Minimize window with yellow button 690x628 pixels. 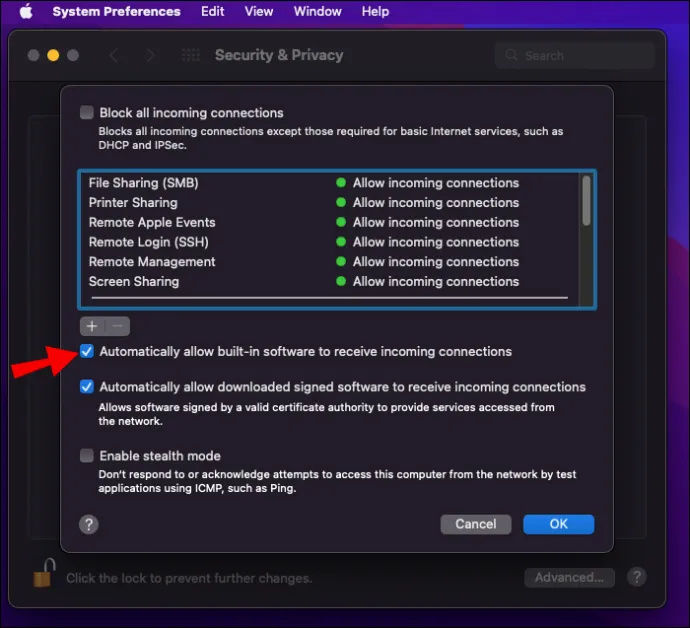pyautogui.click(x=53, y=55)
